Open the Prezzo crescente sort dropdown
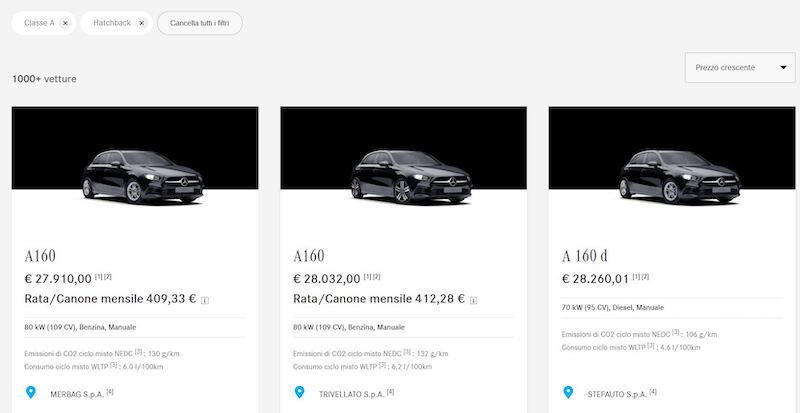The width and height of the screenshot is (800, 413). click(x=740, y=67)
